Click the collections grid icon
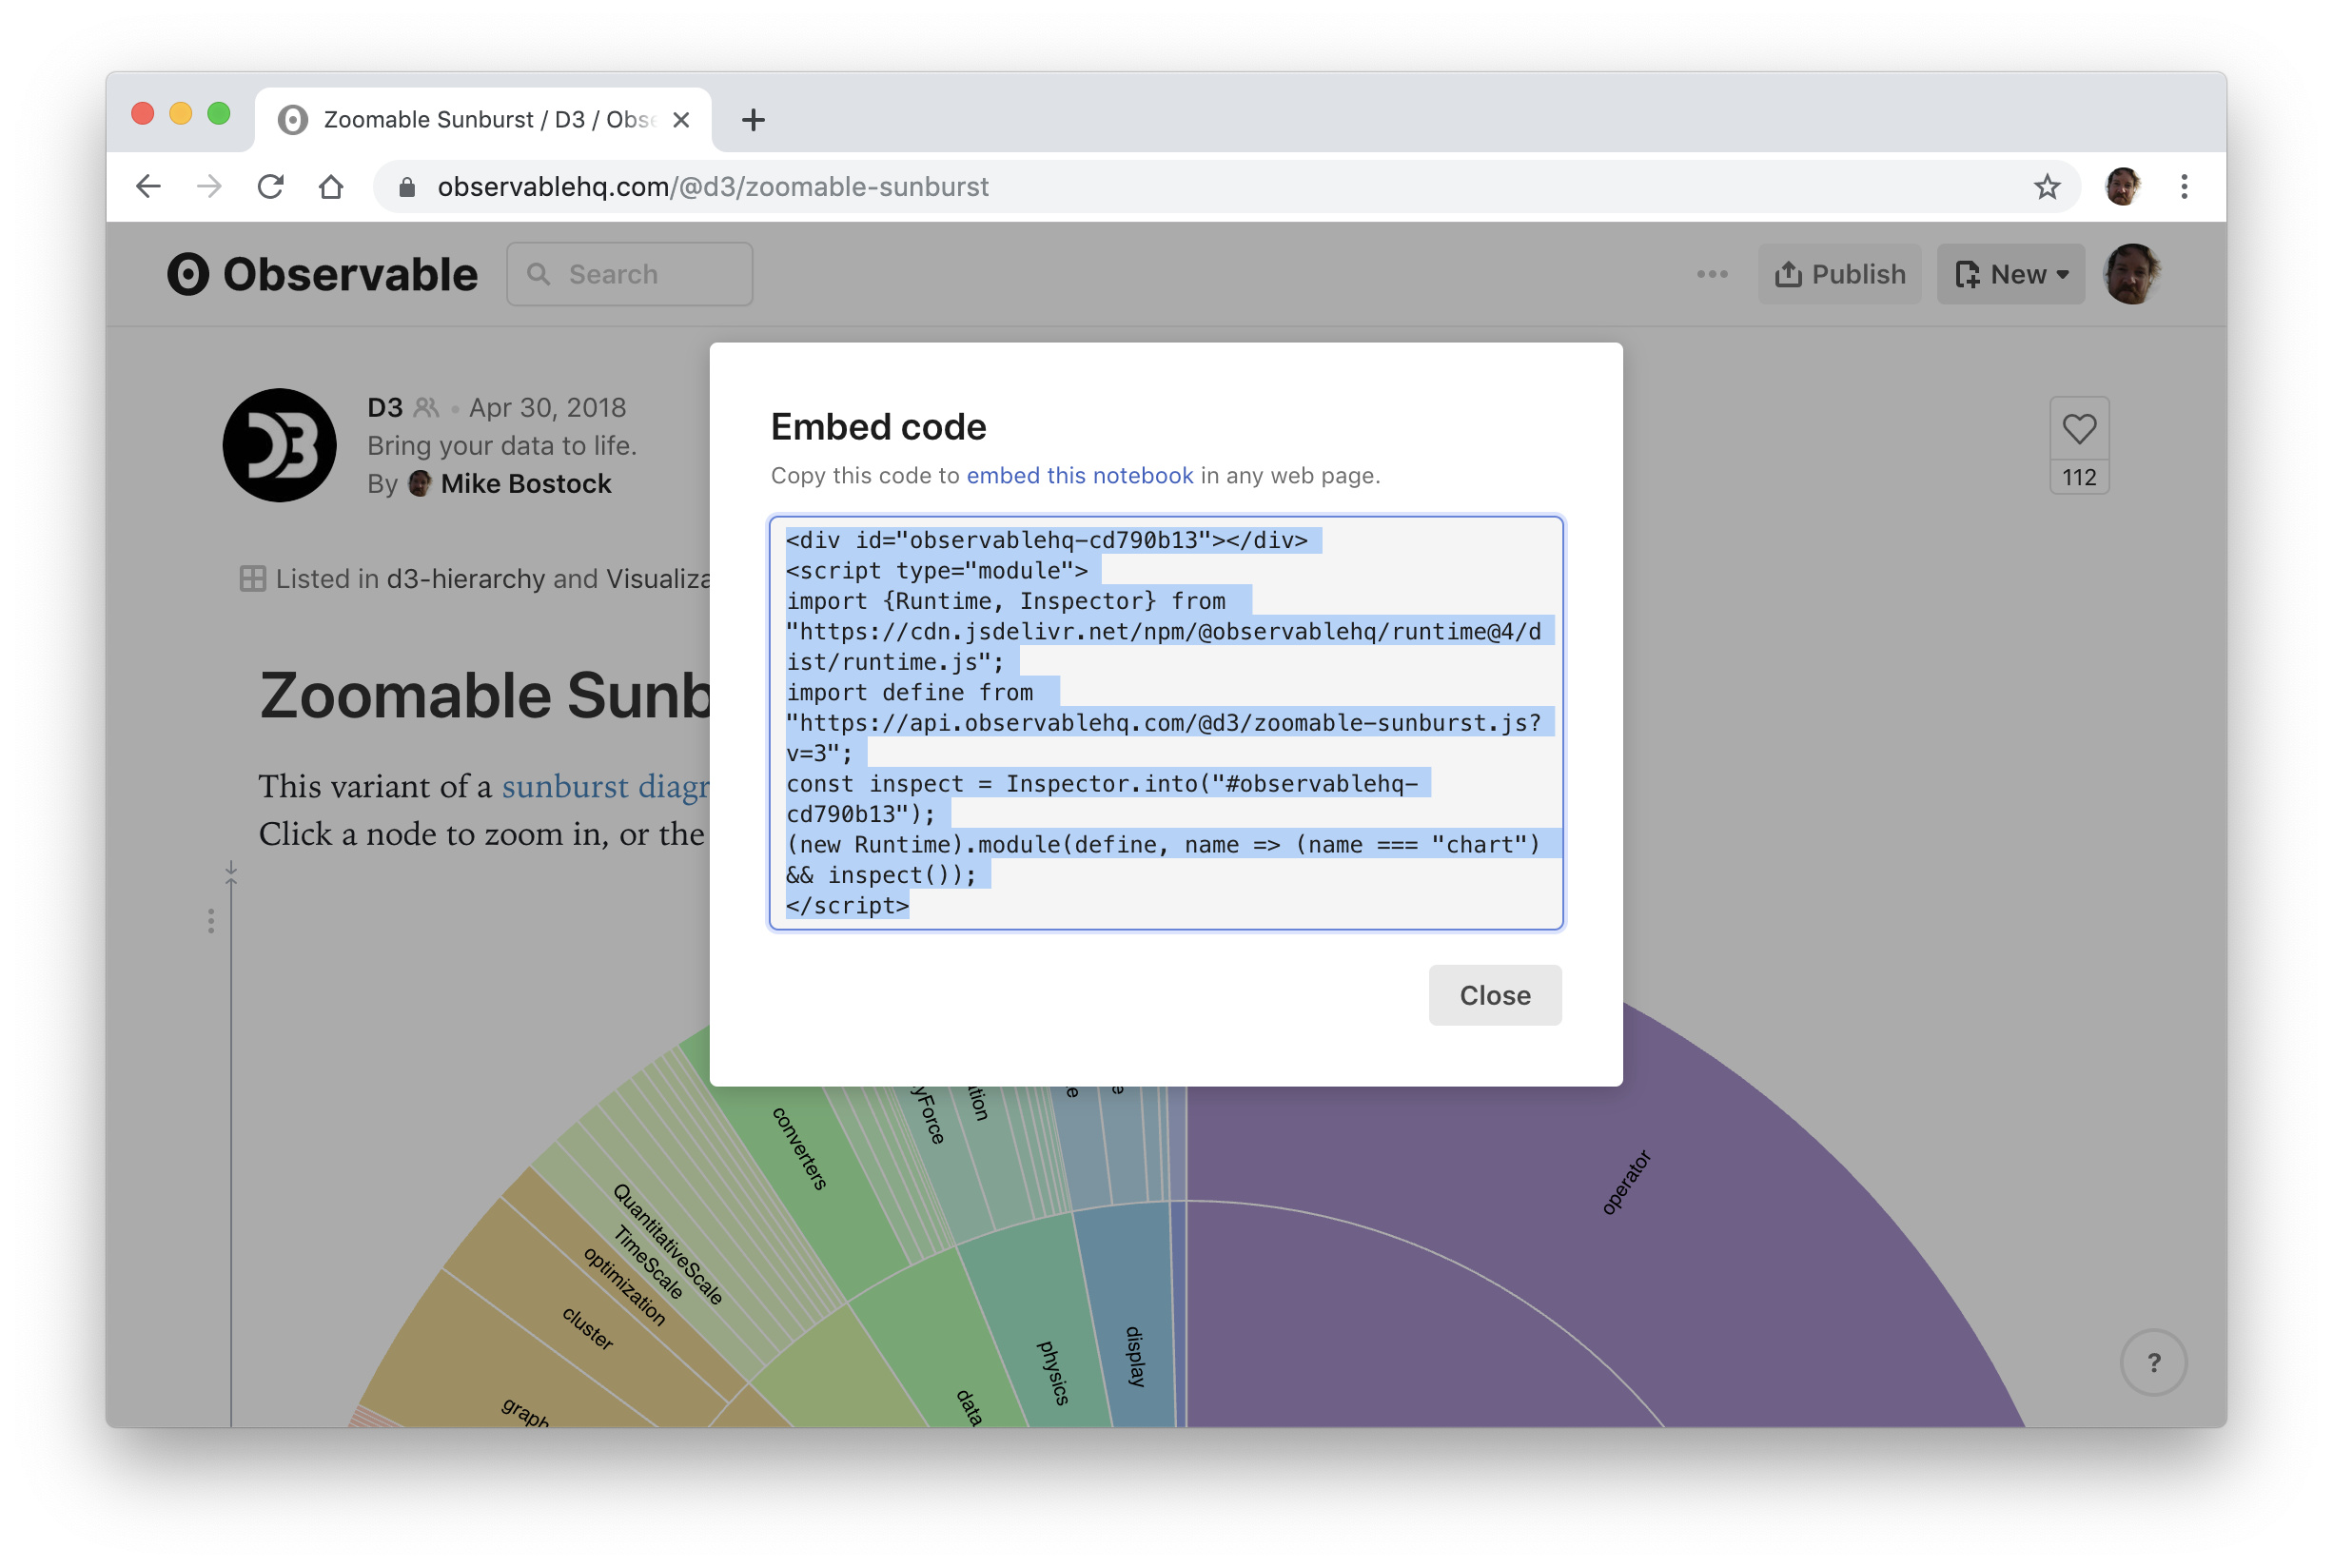 click(252, 579)
